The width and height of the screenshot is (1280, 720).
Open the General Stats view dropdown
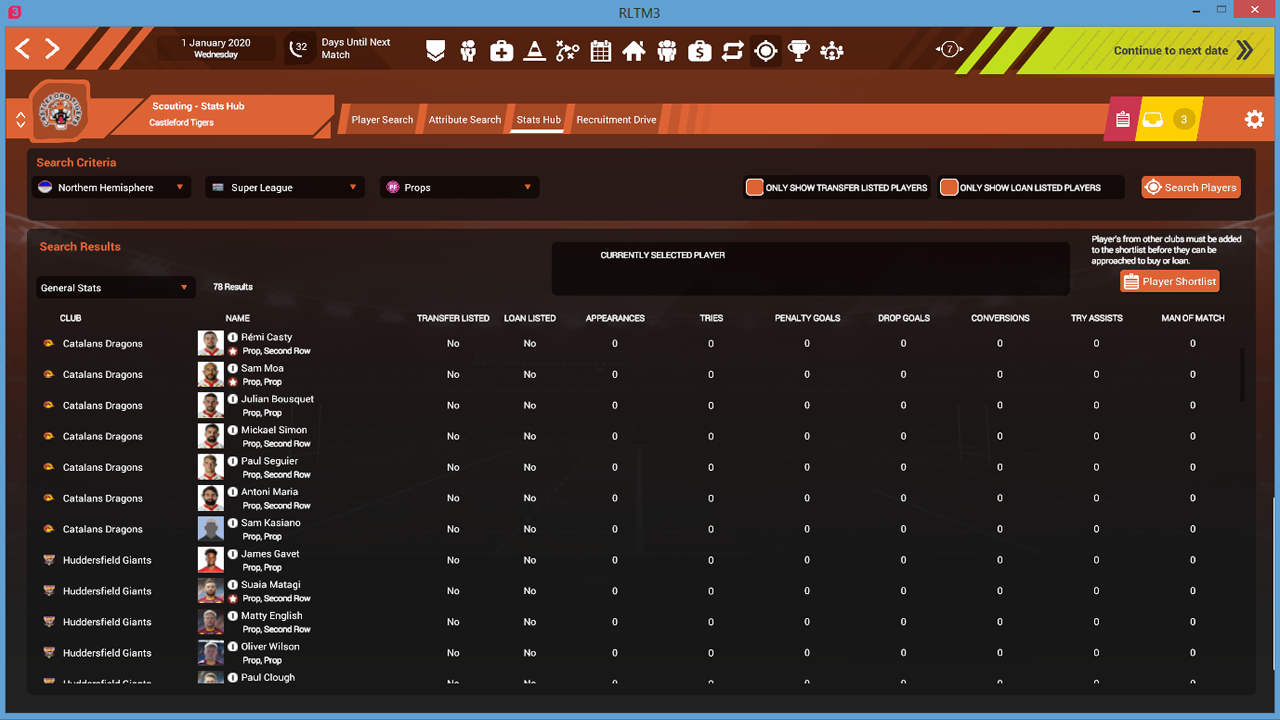(114, 287)
